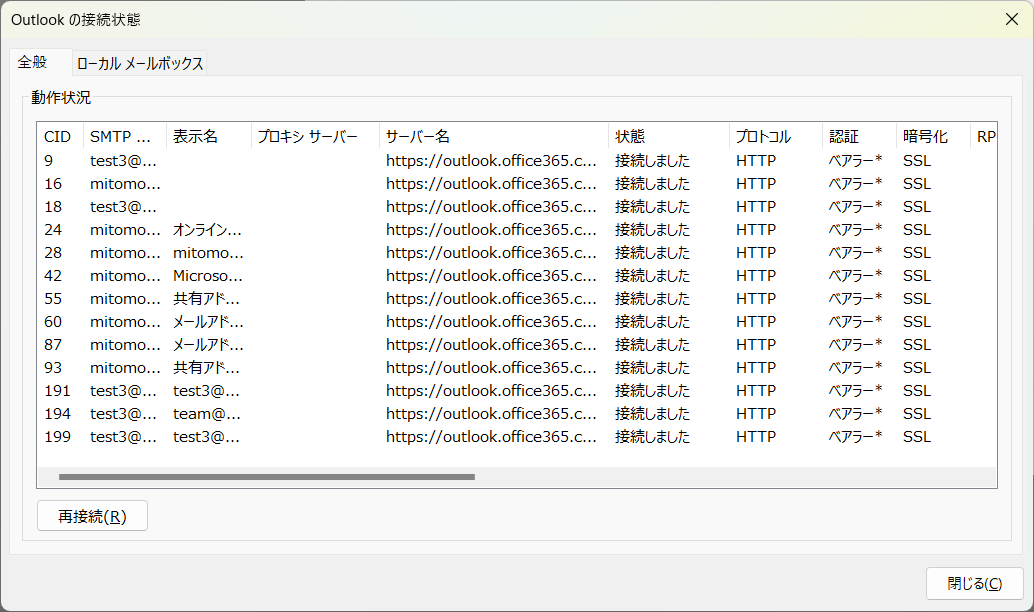Select the row with CID 194
Viewport: 1034px width, 612px height.
pos(517,414)
